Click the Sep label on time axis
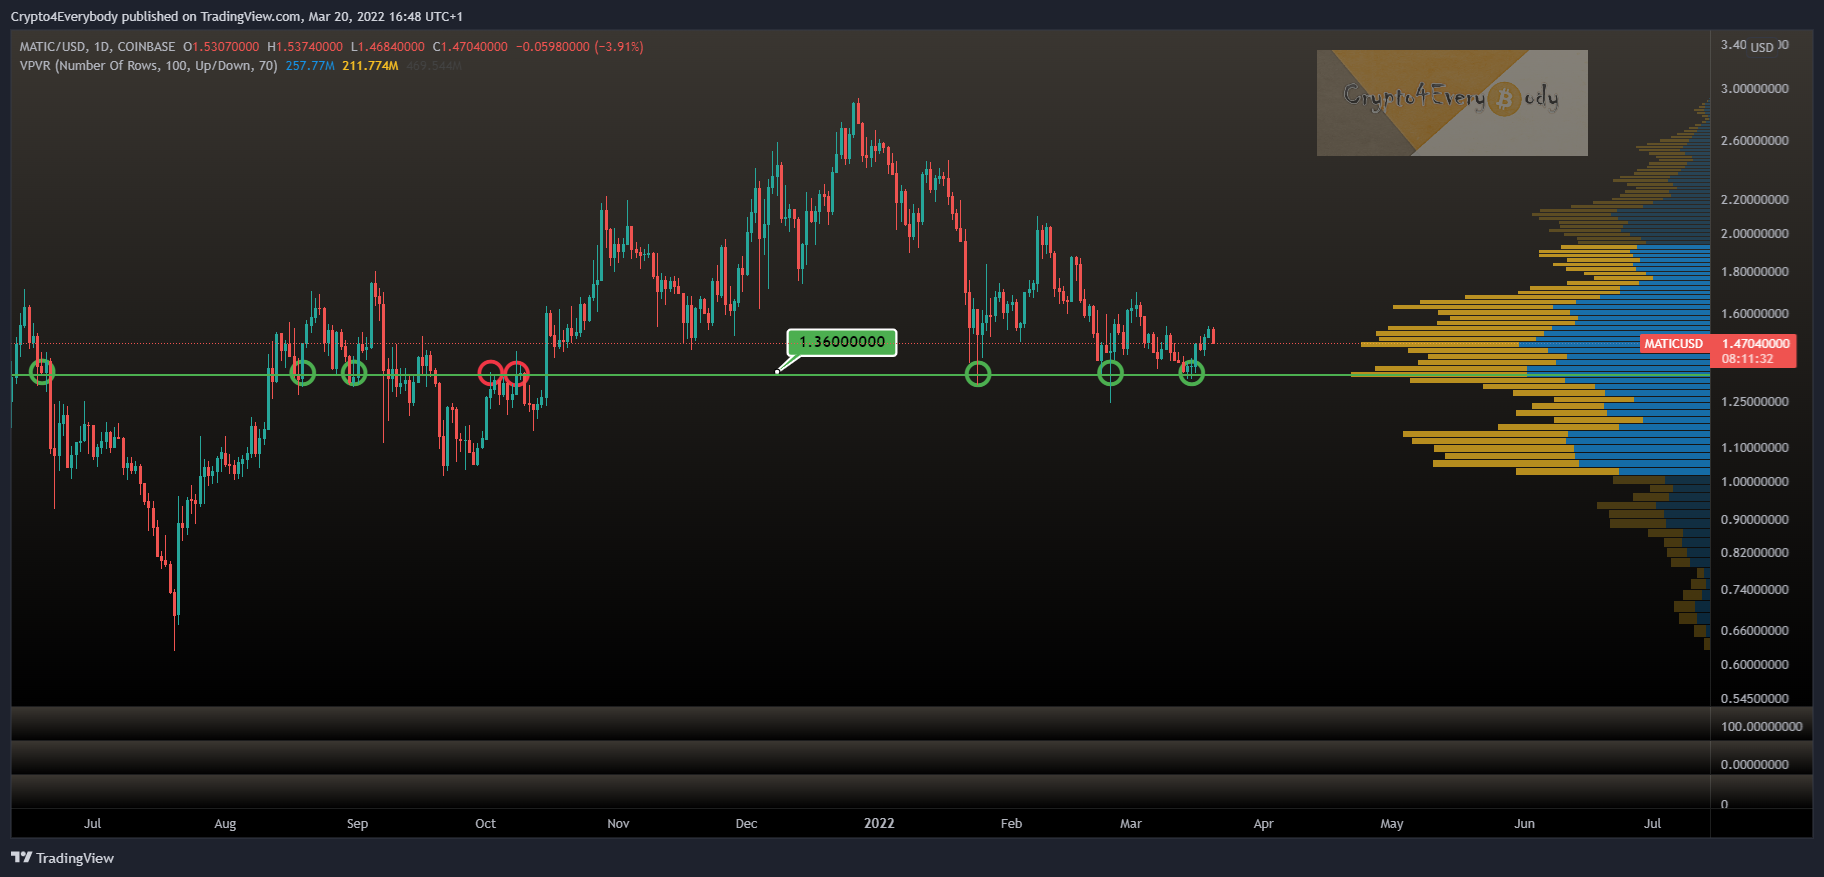The width and height of the screenshot is (1824, 877). tap(357, 824)
